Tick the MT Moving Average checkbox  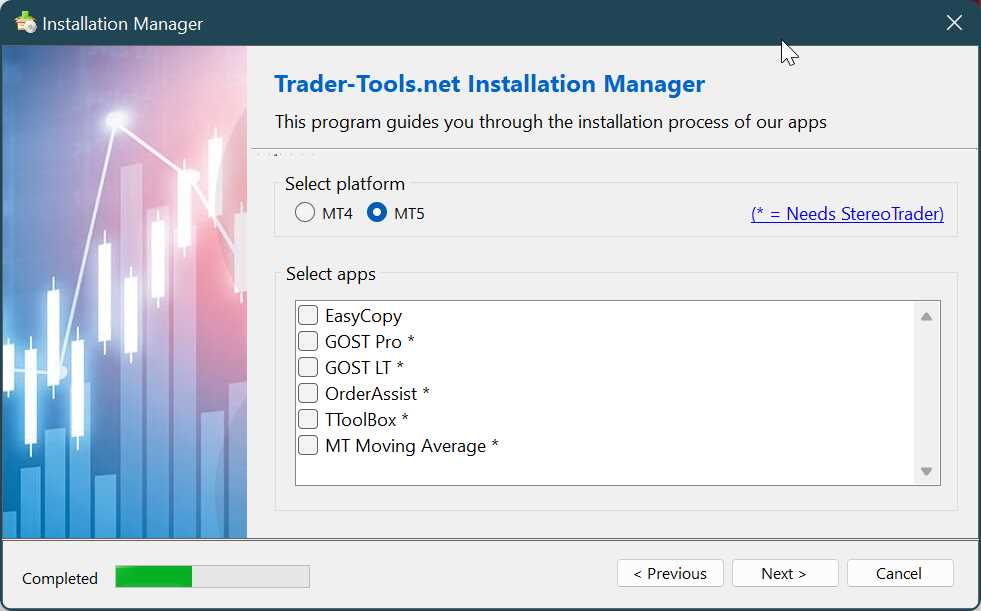coord(308,445)
